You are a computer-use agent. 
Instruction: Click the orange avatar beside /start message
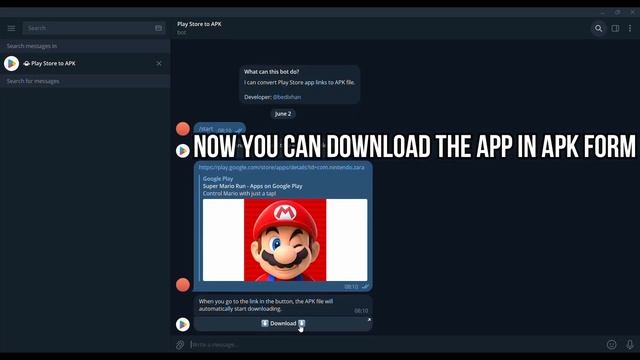pyautogui.click(x=183, y=129)
